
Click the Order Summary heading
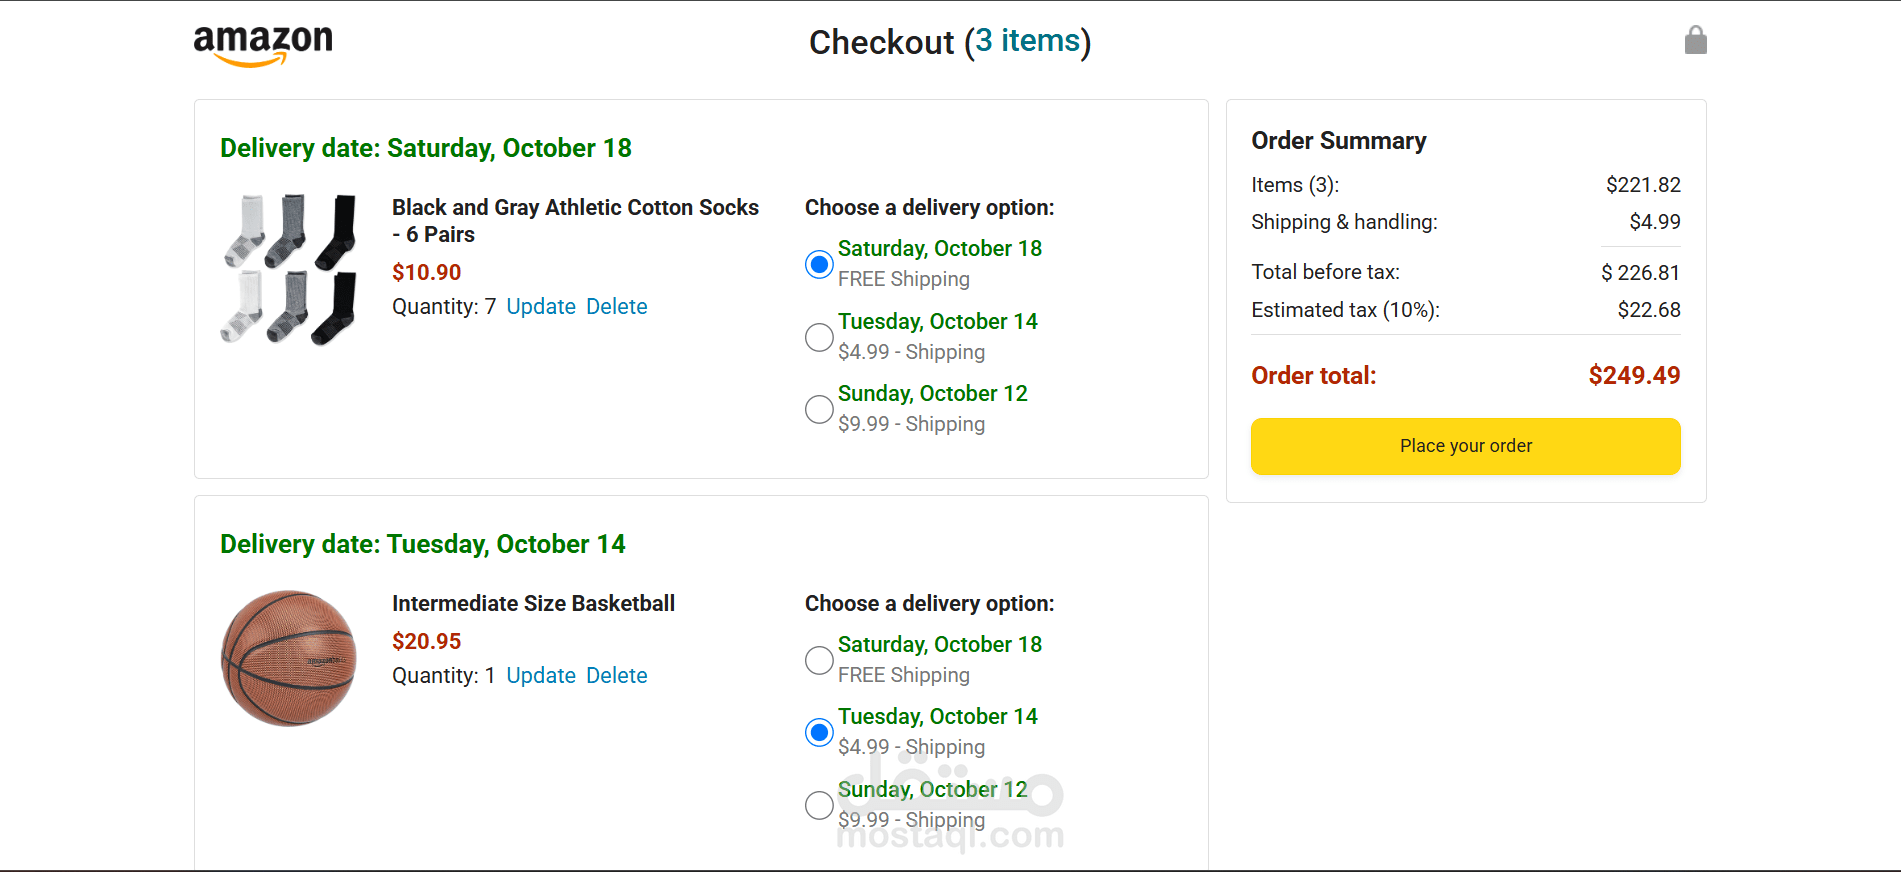tap(1338, 141)
